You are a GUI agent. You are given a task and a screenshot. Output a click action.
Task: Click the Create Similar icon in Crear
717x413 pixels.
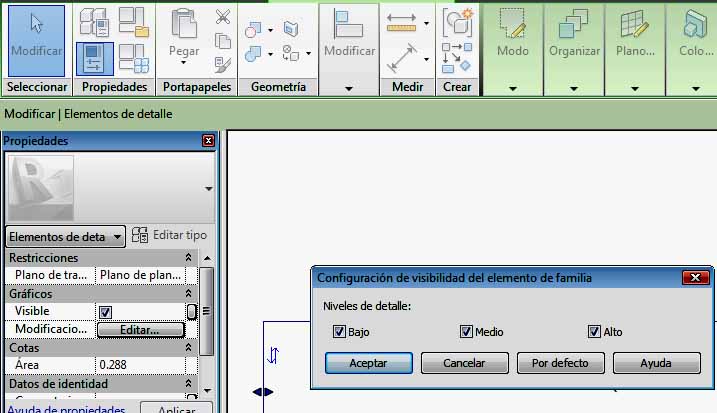456,58
